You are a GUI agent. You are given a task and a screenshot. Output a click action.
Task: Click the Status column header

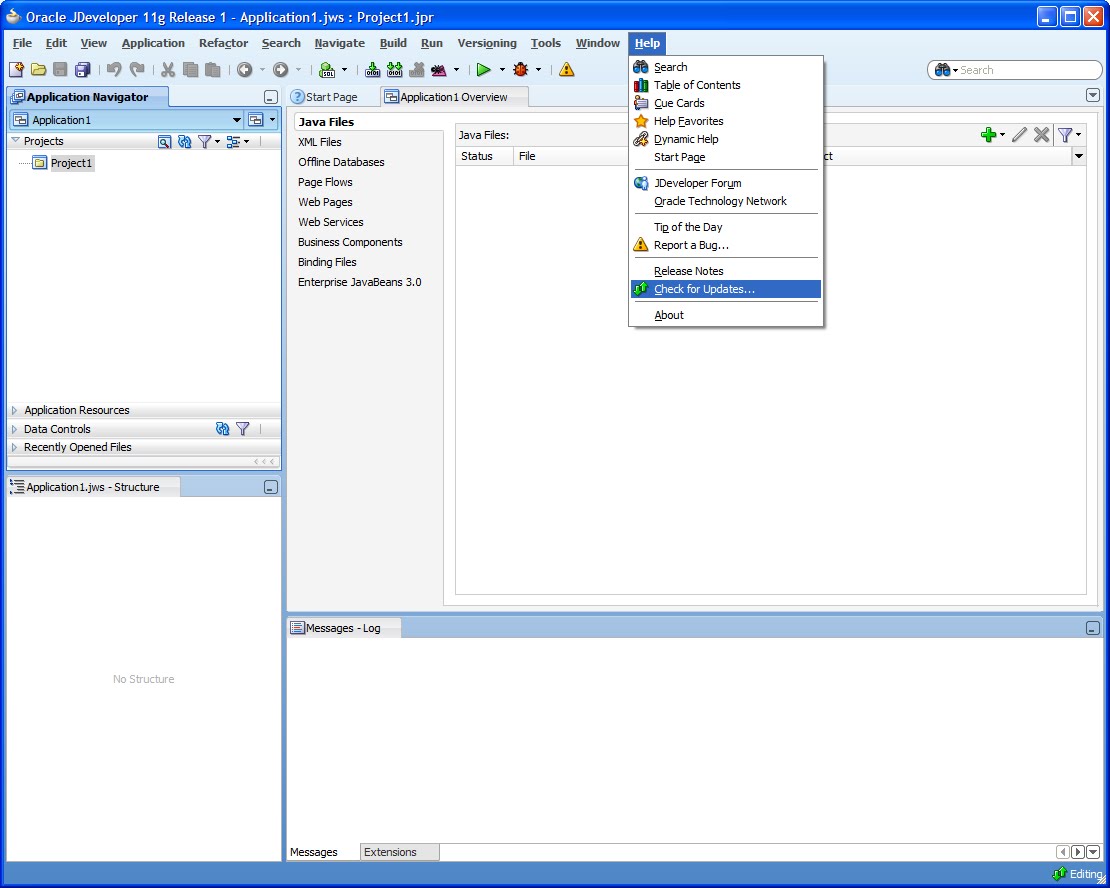pyautogui.click(x=484, y=156)
